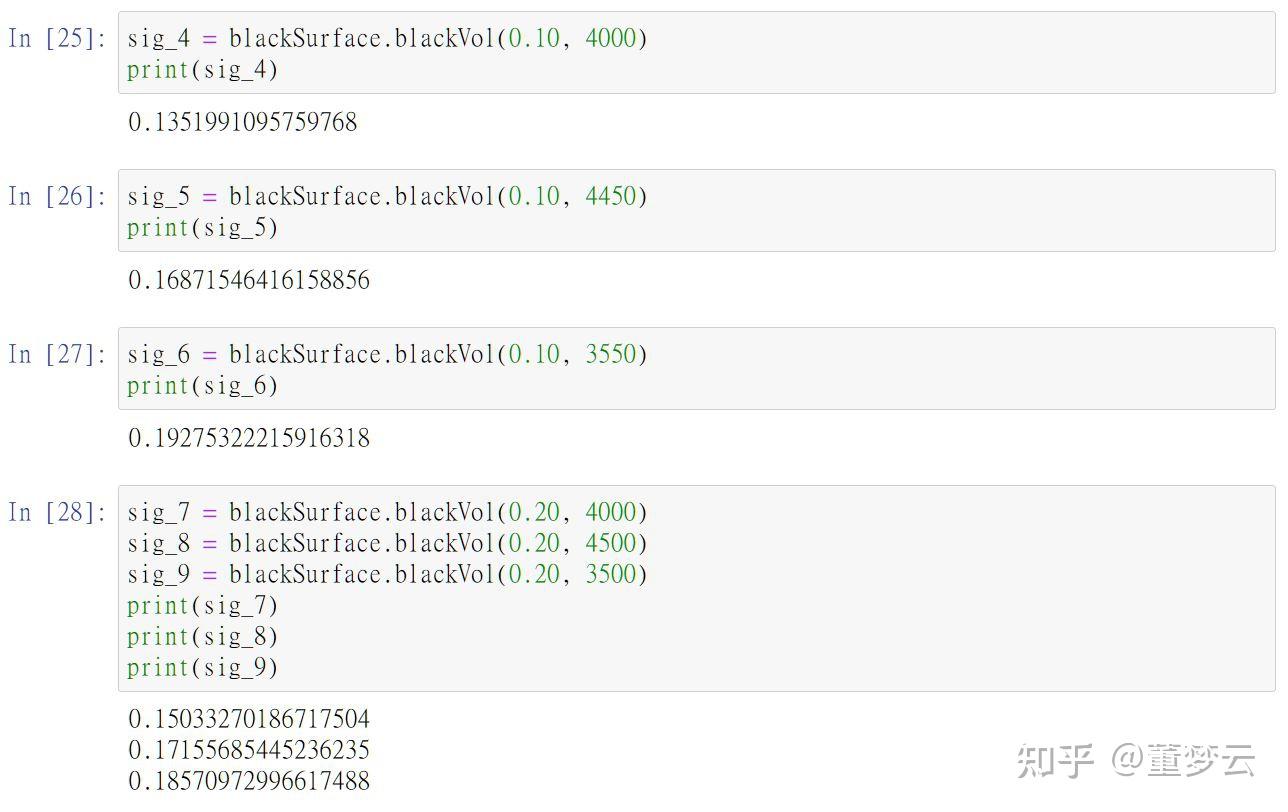This screenshot has width=1288, height=812.
Task: Click output value 0.19275322215916318
Action: [x=249, y=439]
